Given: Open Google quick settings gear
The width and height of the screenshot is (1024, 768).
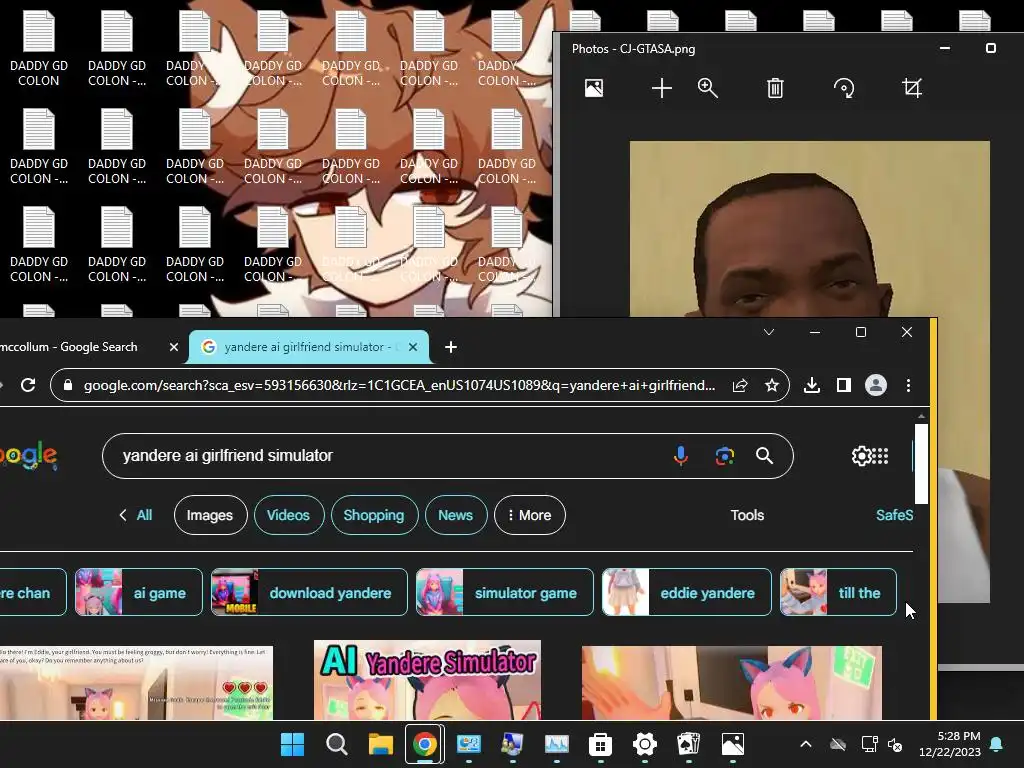Looking at the screenshot, I should tap(861, 456).
